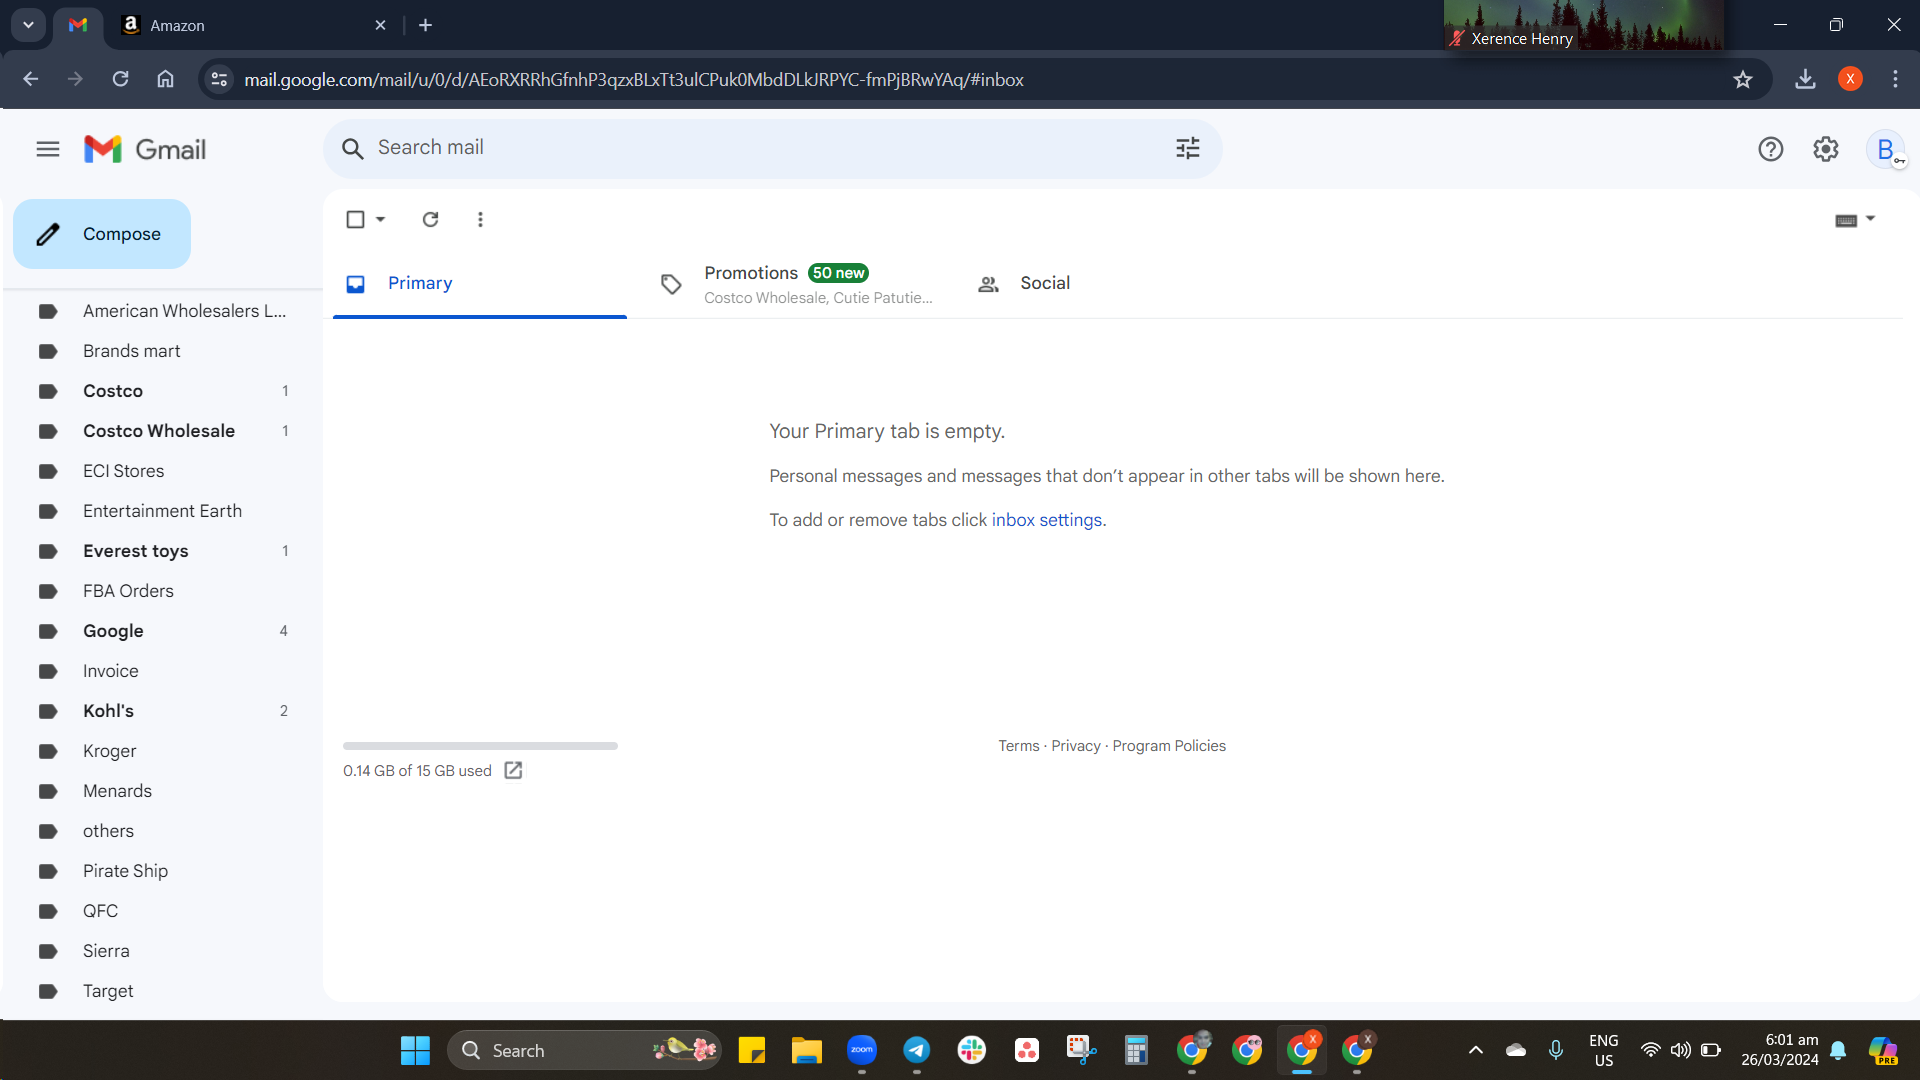The image size is (1920, 1080).
Task: Switch to the Social tab
Action: tap(1112, 284)
